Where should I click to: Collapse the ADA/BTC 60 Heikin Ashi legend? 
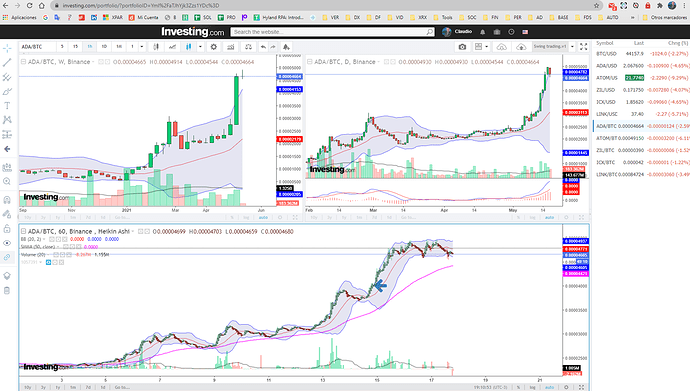[x=23, y=231]
